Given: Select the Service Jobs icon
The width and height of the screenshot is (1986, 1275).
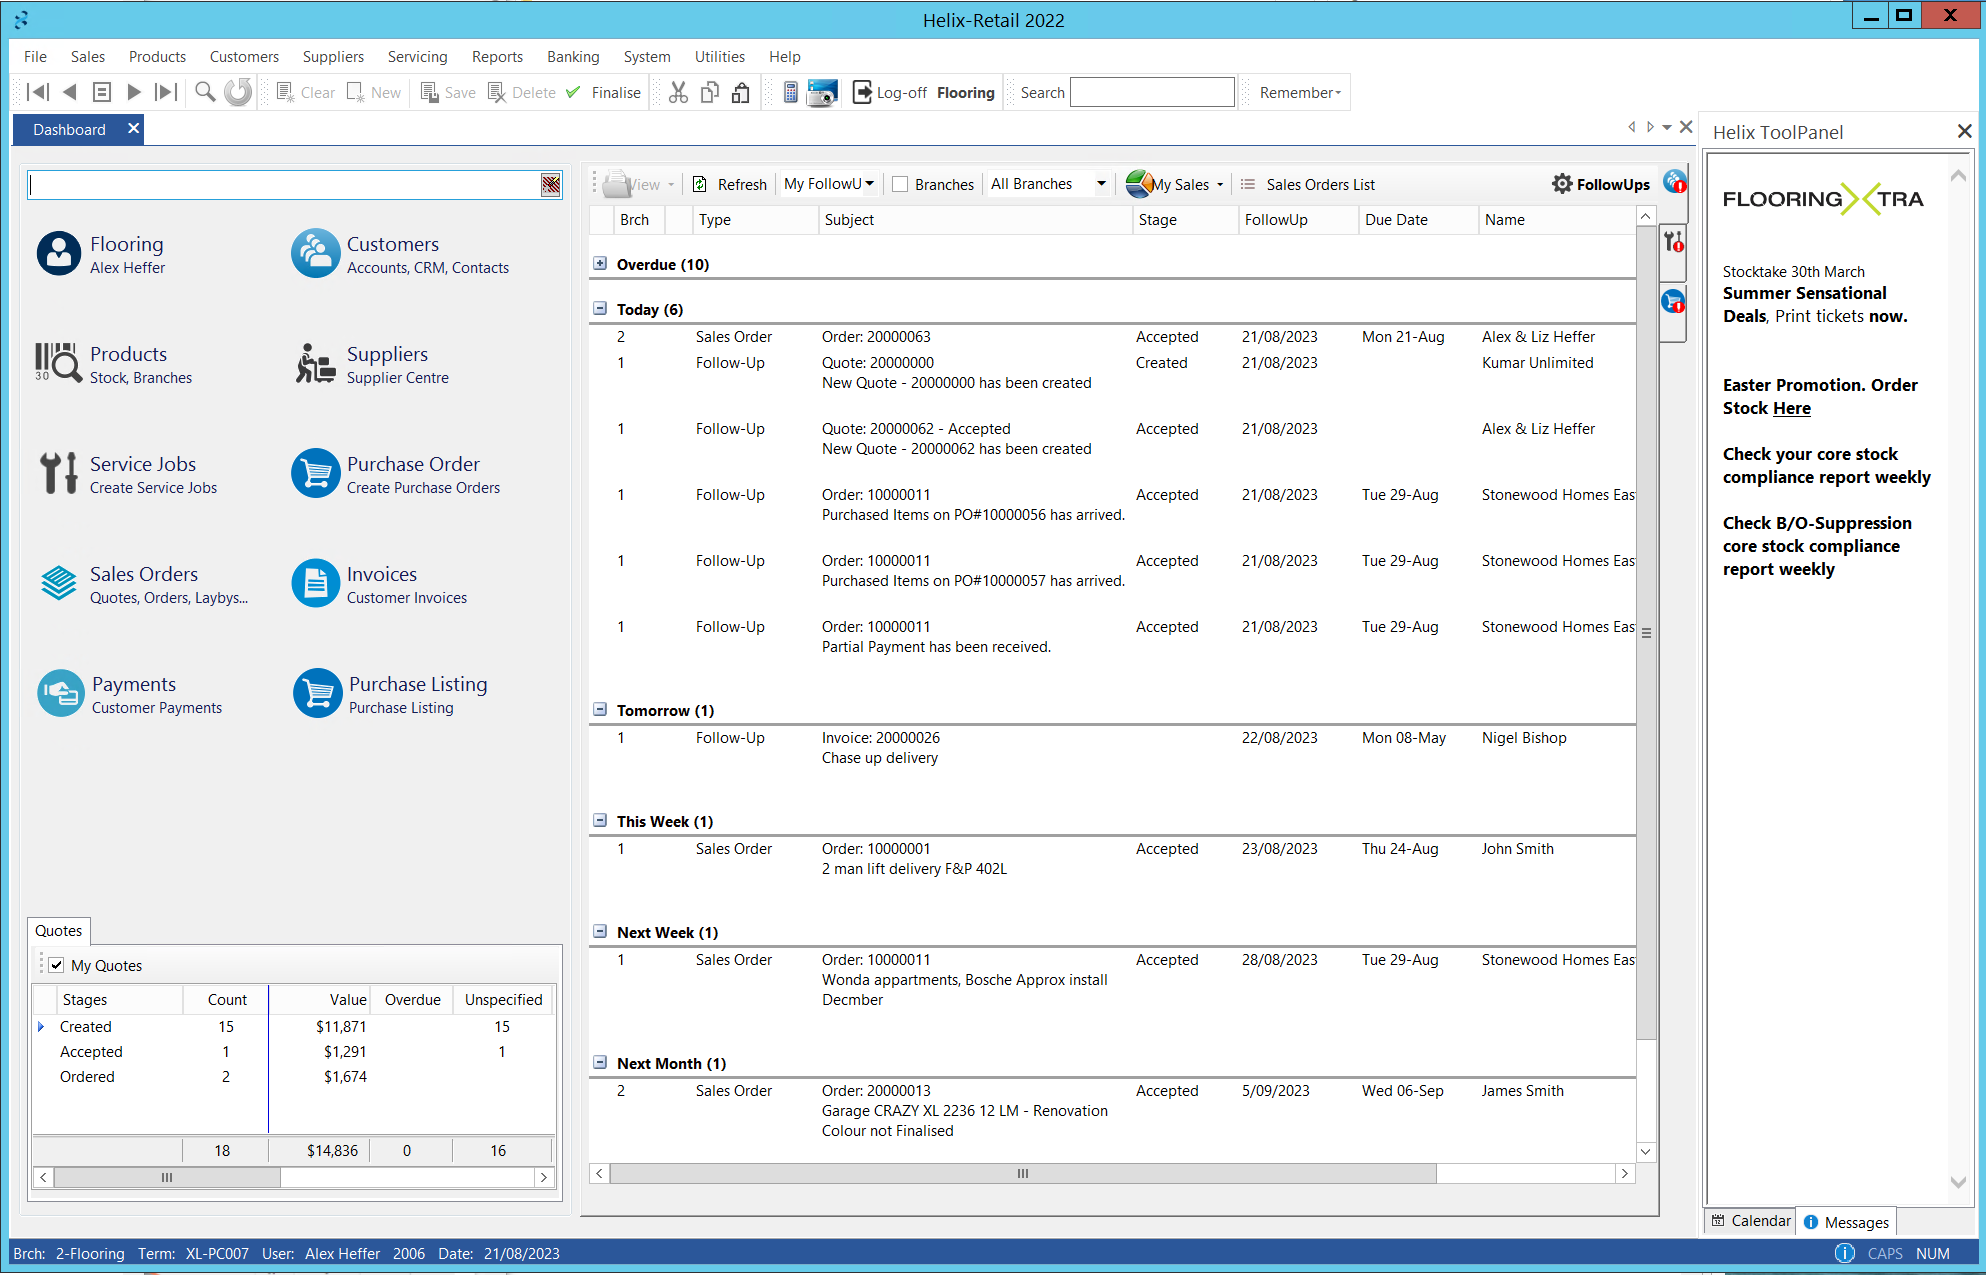Looking at the screenshot, I should click(x=58, y=473).
